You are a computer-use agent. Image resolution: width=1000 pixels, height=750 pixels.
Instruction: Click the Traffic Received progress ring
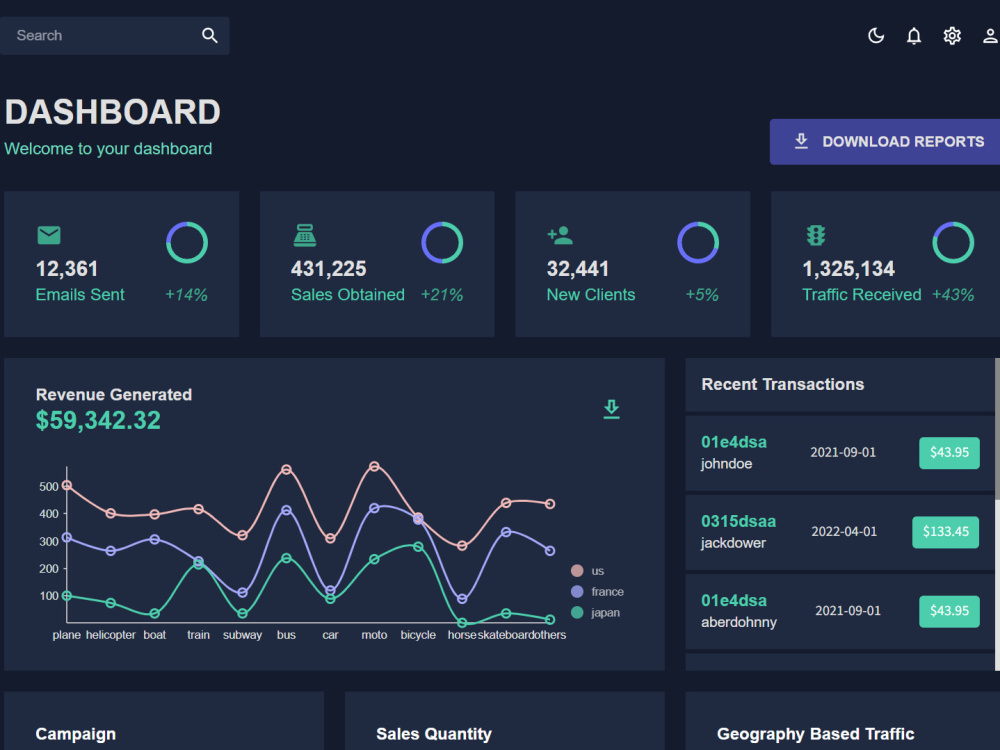953,242
